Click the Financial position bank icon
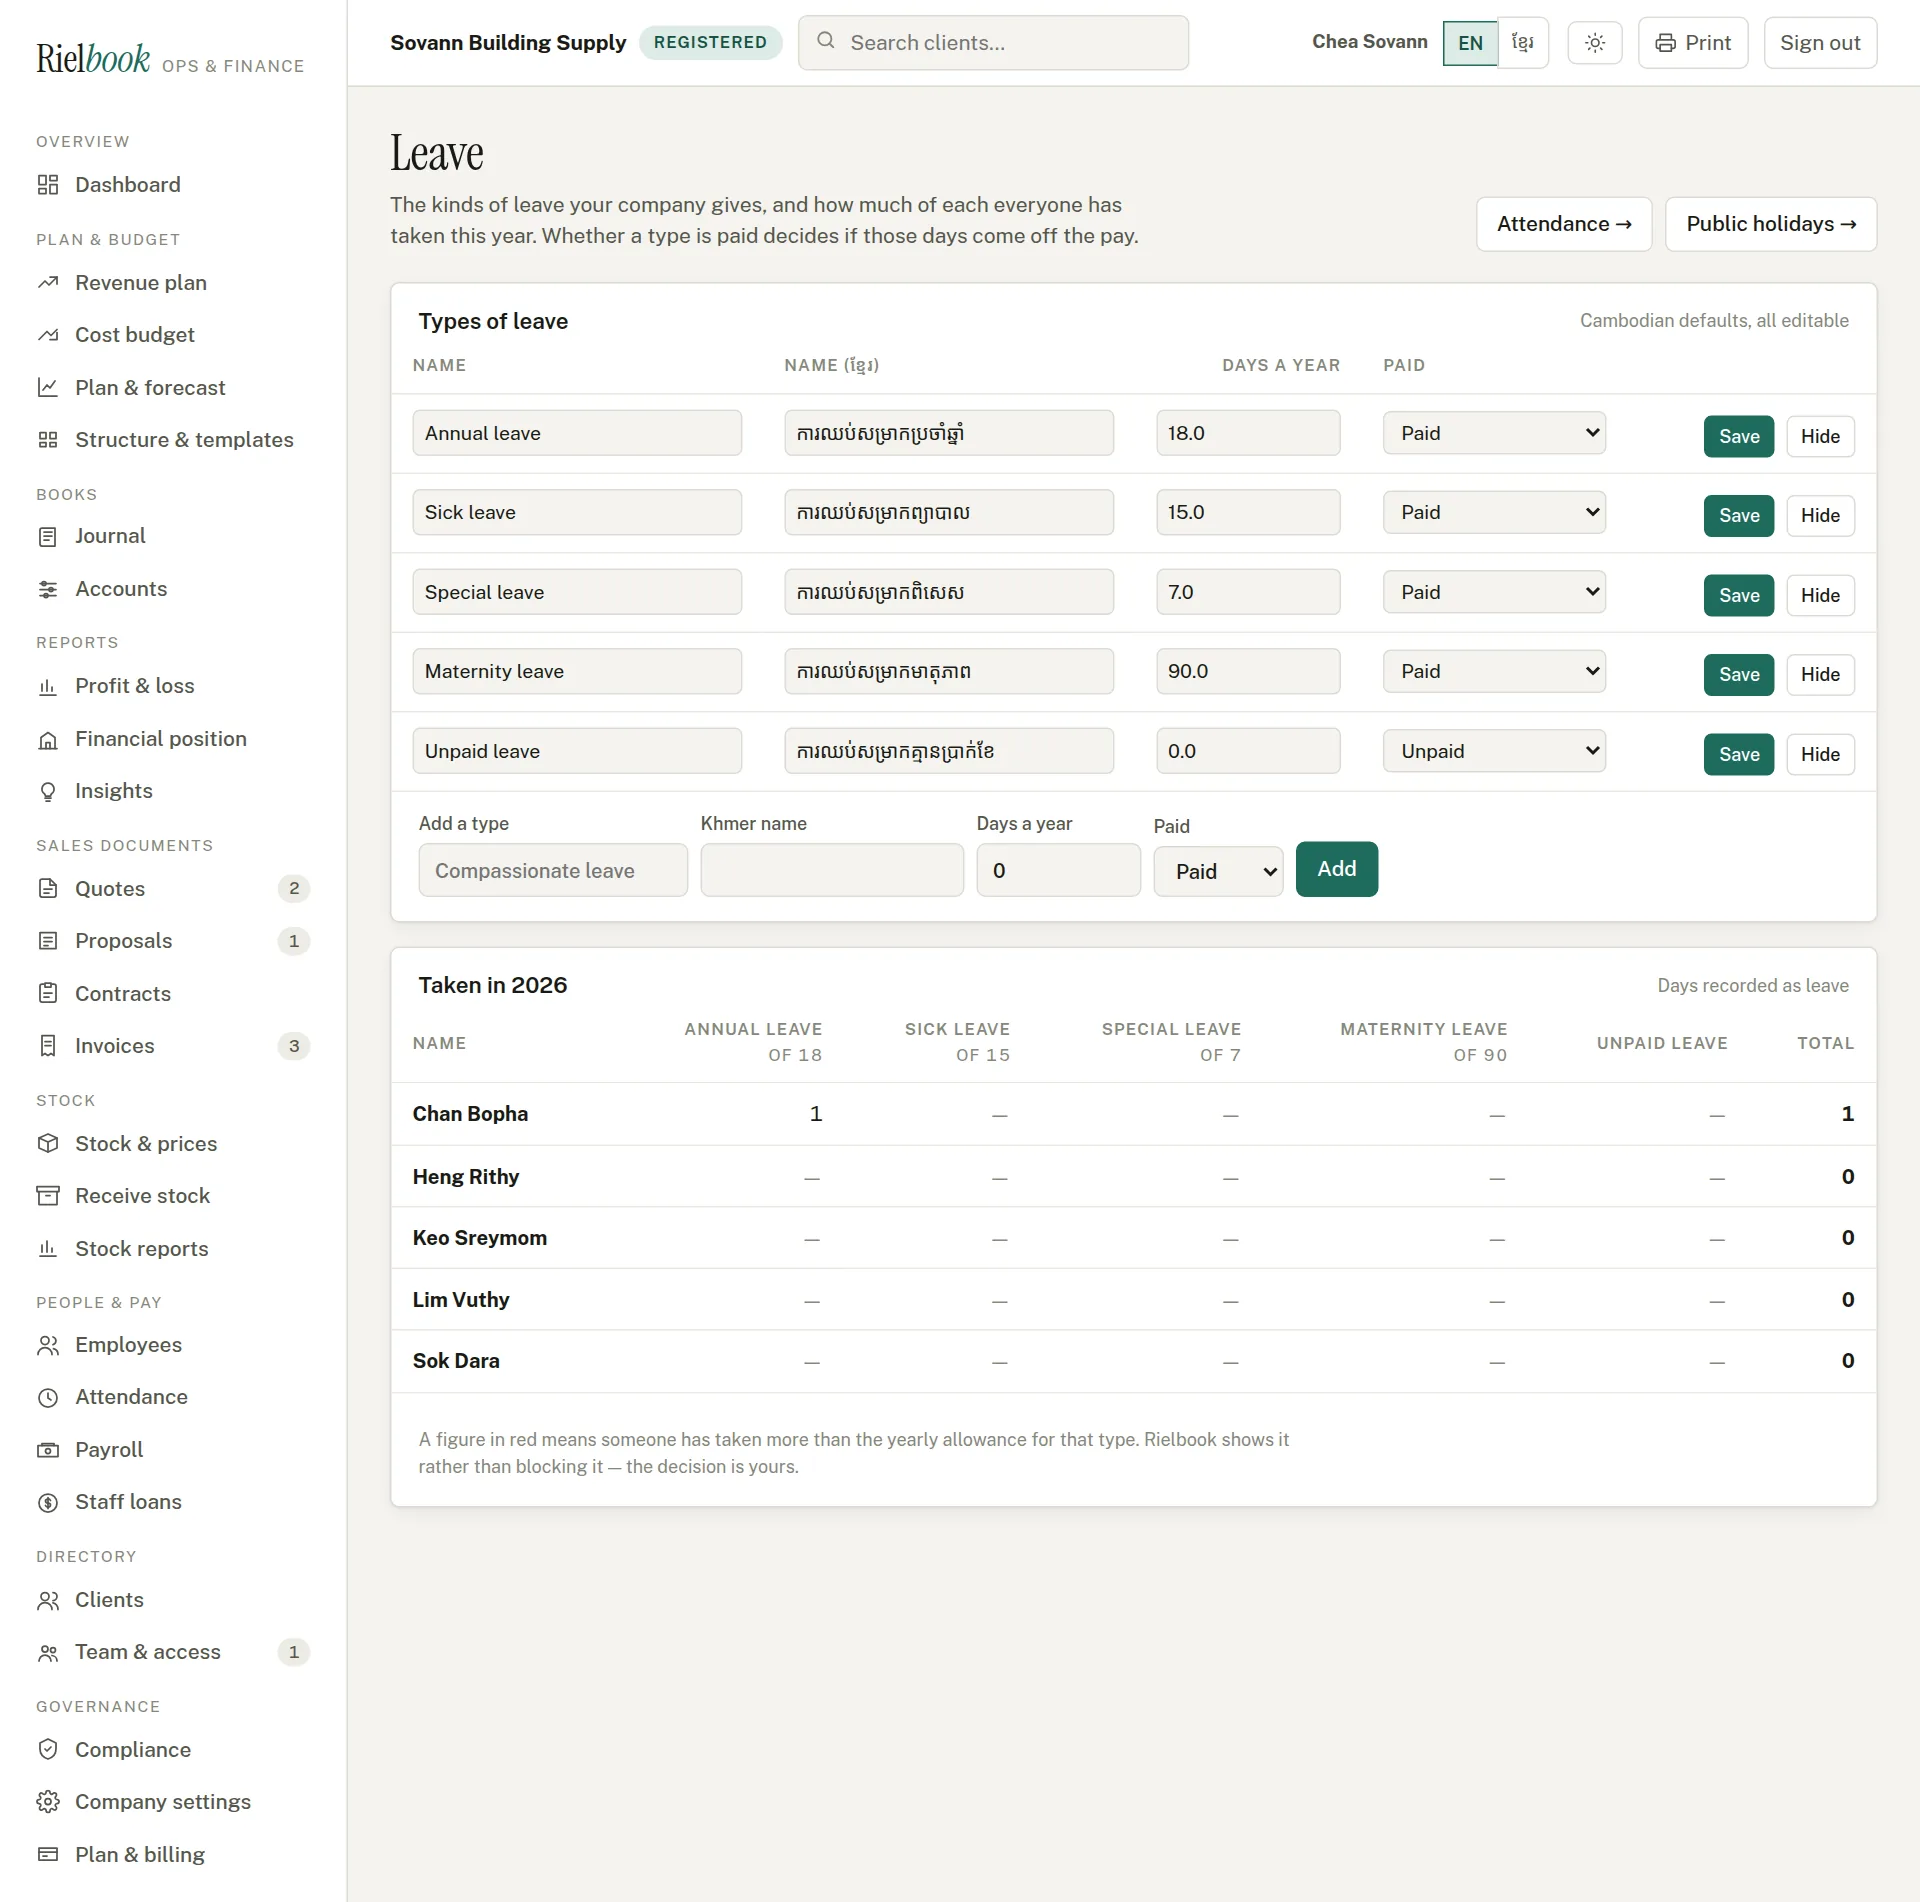Screen dimensions: 1920x1902 point(48,739)
